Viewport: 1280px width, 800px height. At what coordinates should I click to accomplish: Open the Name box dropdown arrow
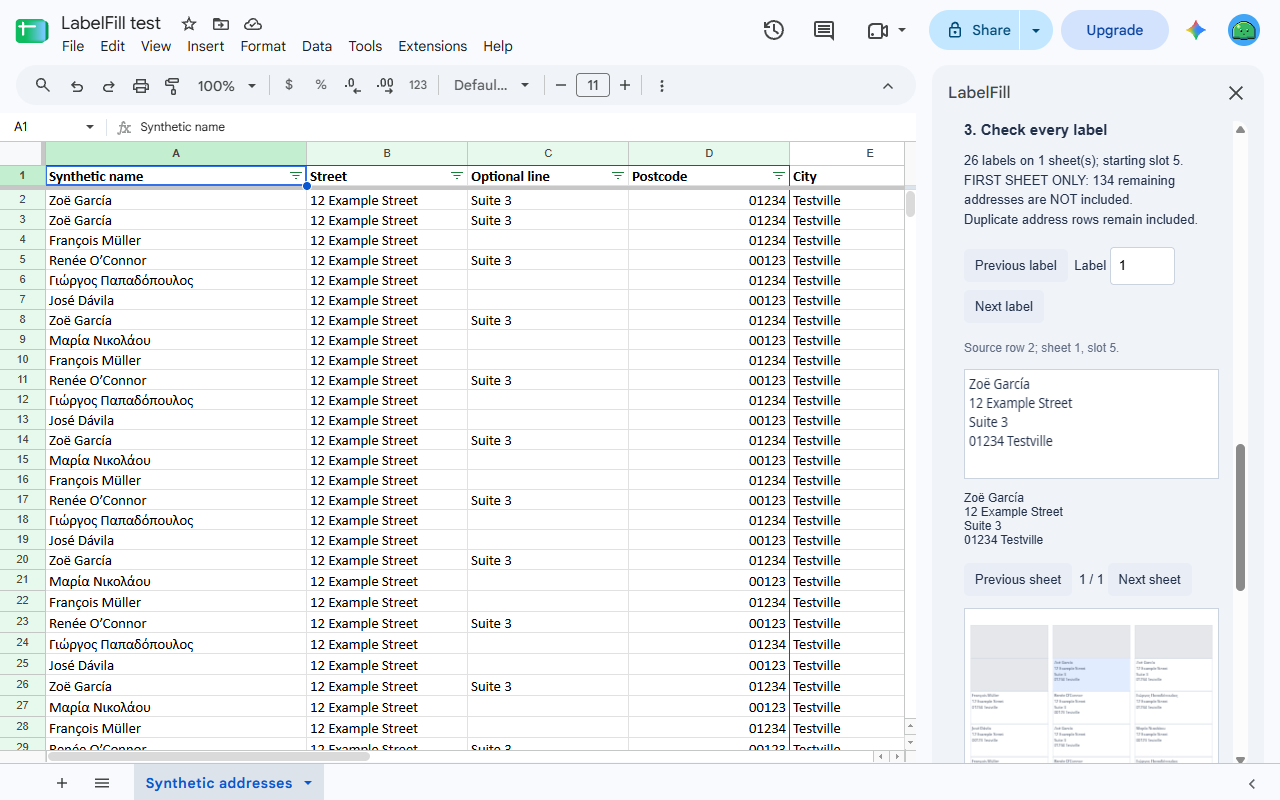pyautogui.click(x=90, y=127)
